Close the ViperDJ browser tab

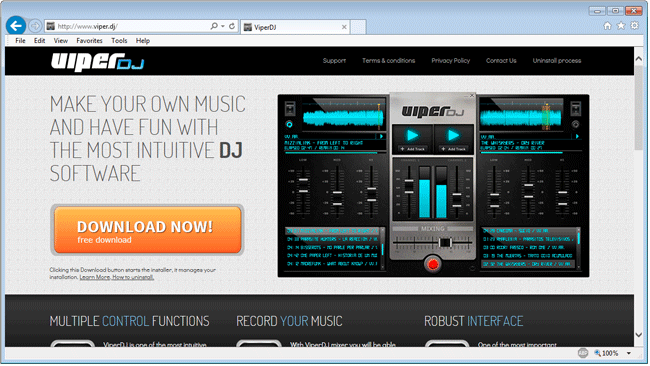pos(344,27)
